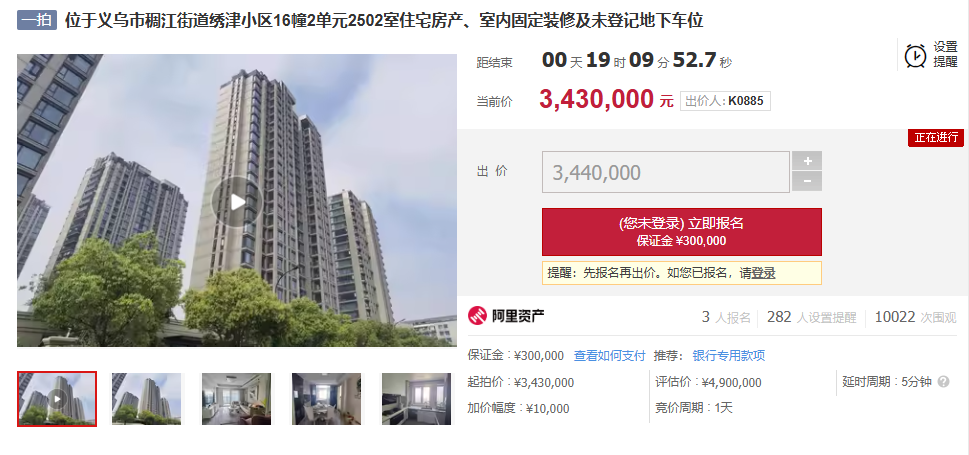Select the kitchen window thumbnail
The image size is (969, 455).
pyautogui.click(x=417, y=399)
